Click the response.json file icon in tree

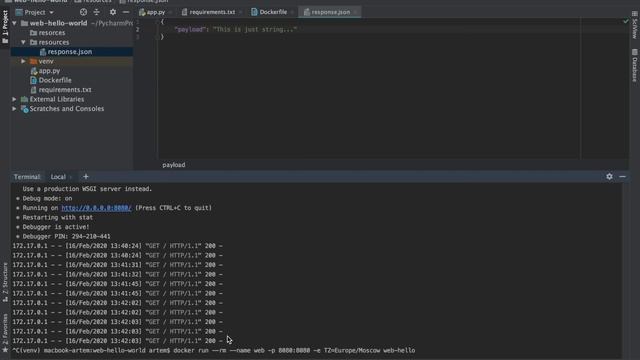point(43,52)
